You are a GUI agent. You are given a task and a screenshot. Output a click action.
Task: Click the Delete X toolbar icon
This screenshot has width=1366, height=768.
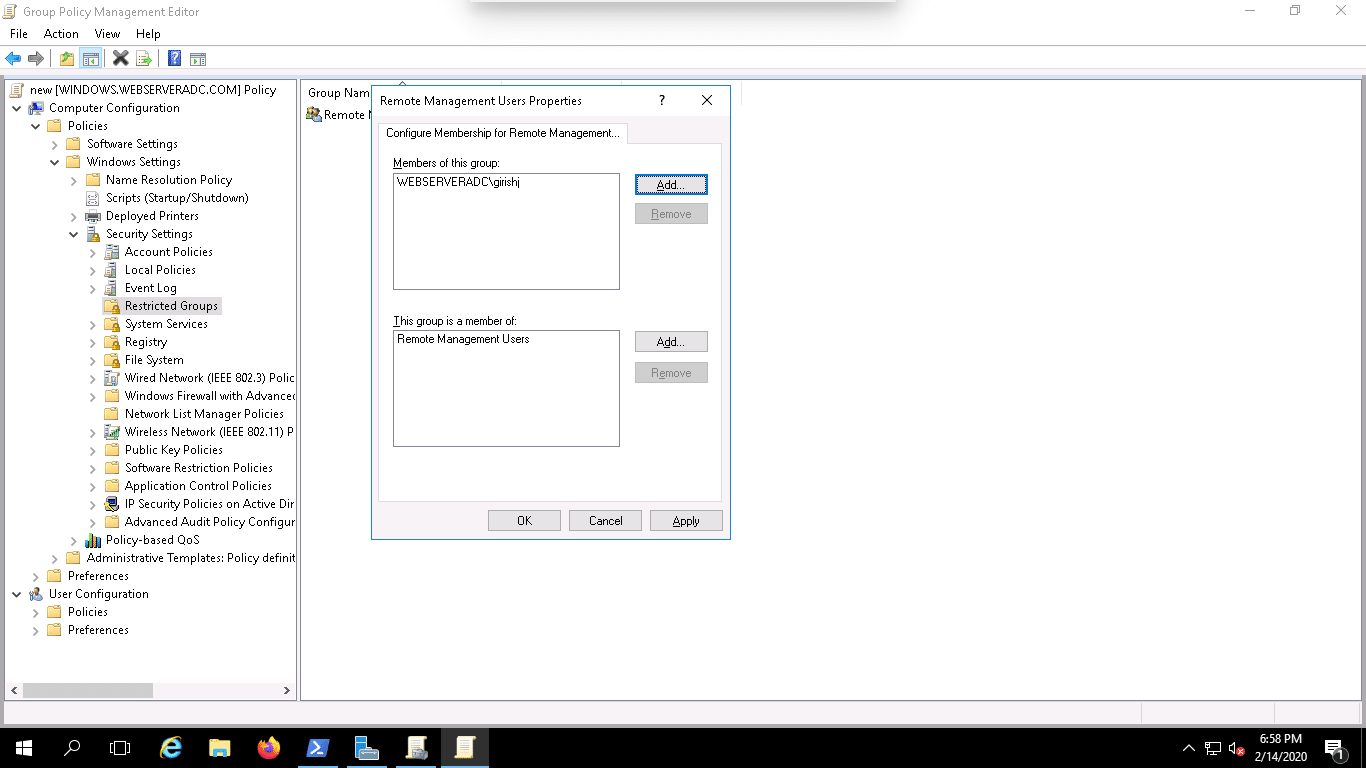point(121,59)
